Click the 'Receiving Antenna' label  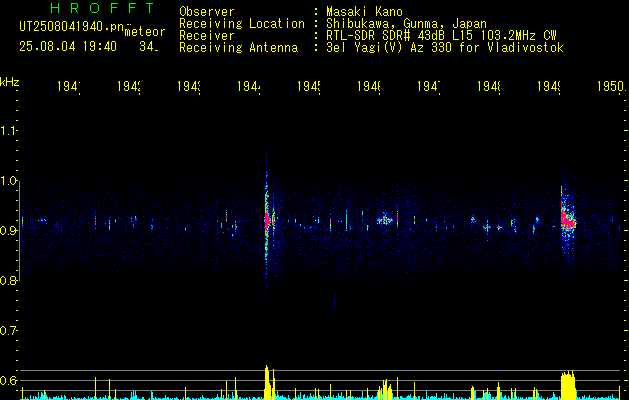click(238, 48)
